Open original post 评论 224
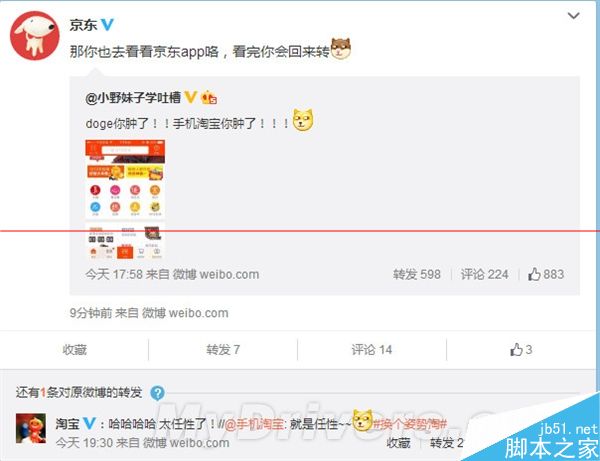 click(484, 274)
